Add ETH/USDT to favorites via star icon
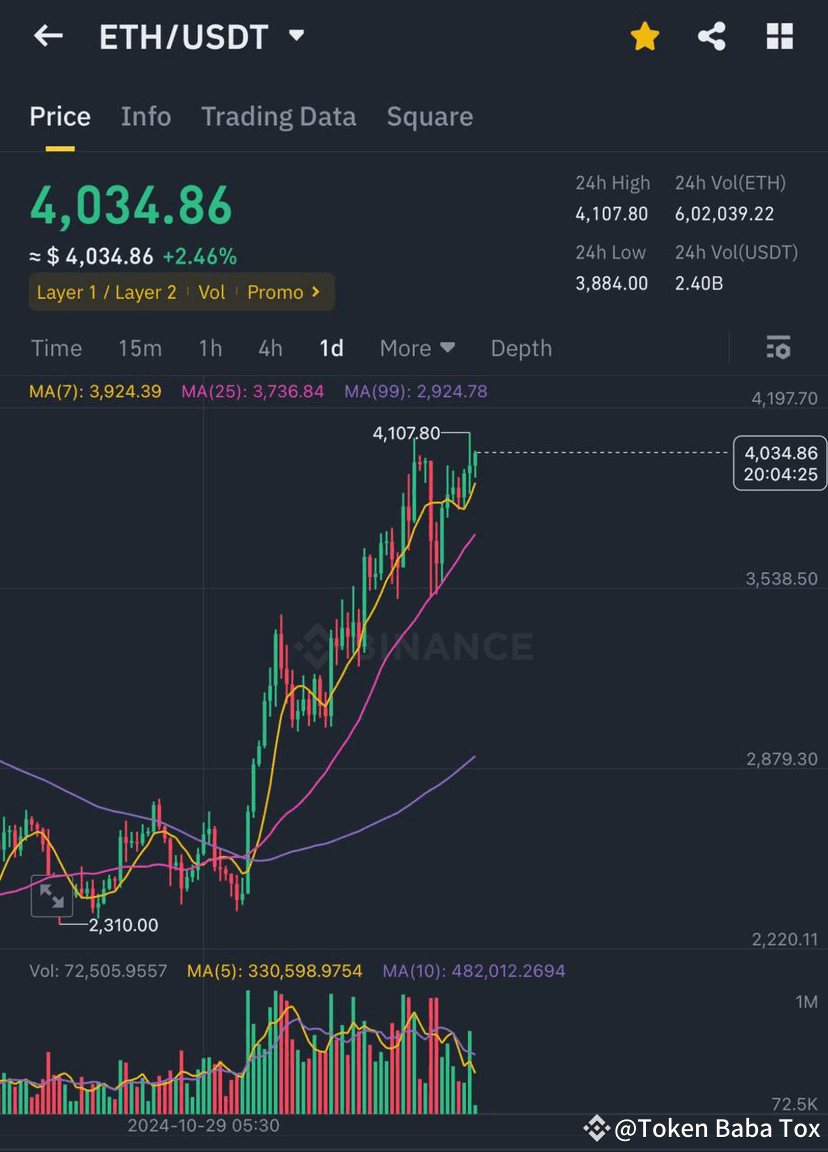 pyautogui.click(x=644, y=36)
